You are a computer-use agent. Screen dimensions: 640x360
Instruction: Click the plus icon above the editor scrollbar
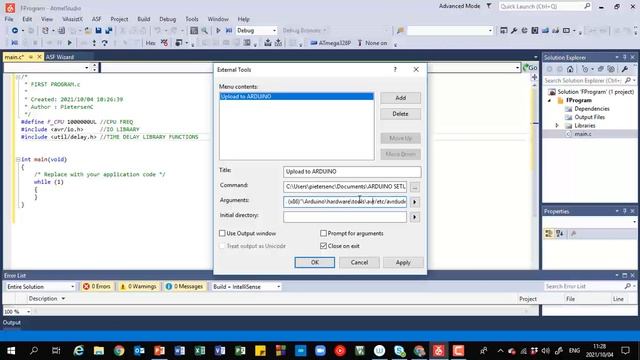click(534, 77)
